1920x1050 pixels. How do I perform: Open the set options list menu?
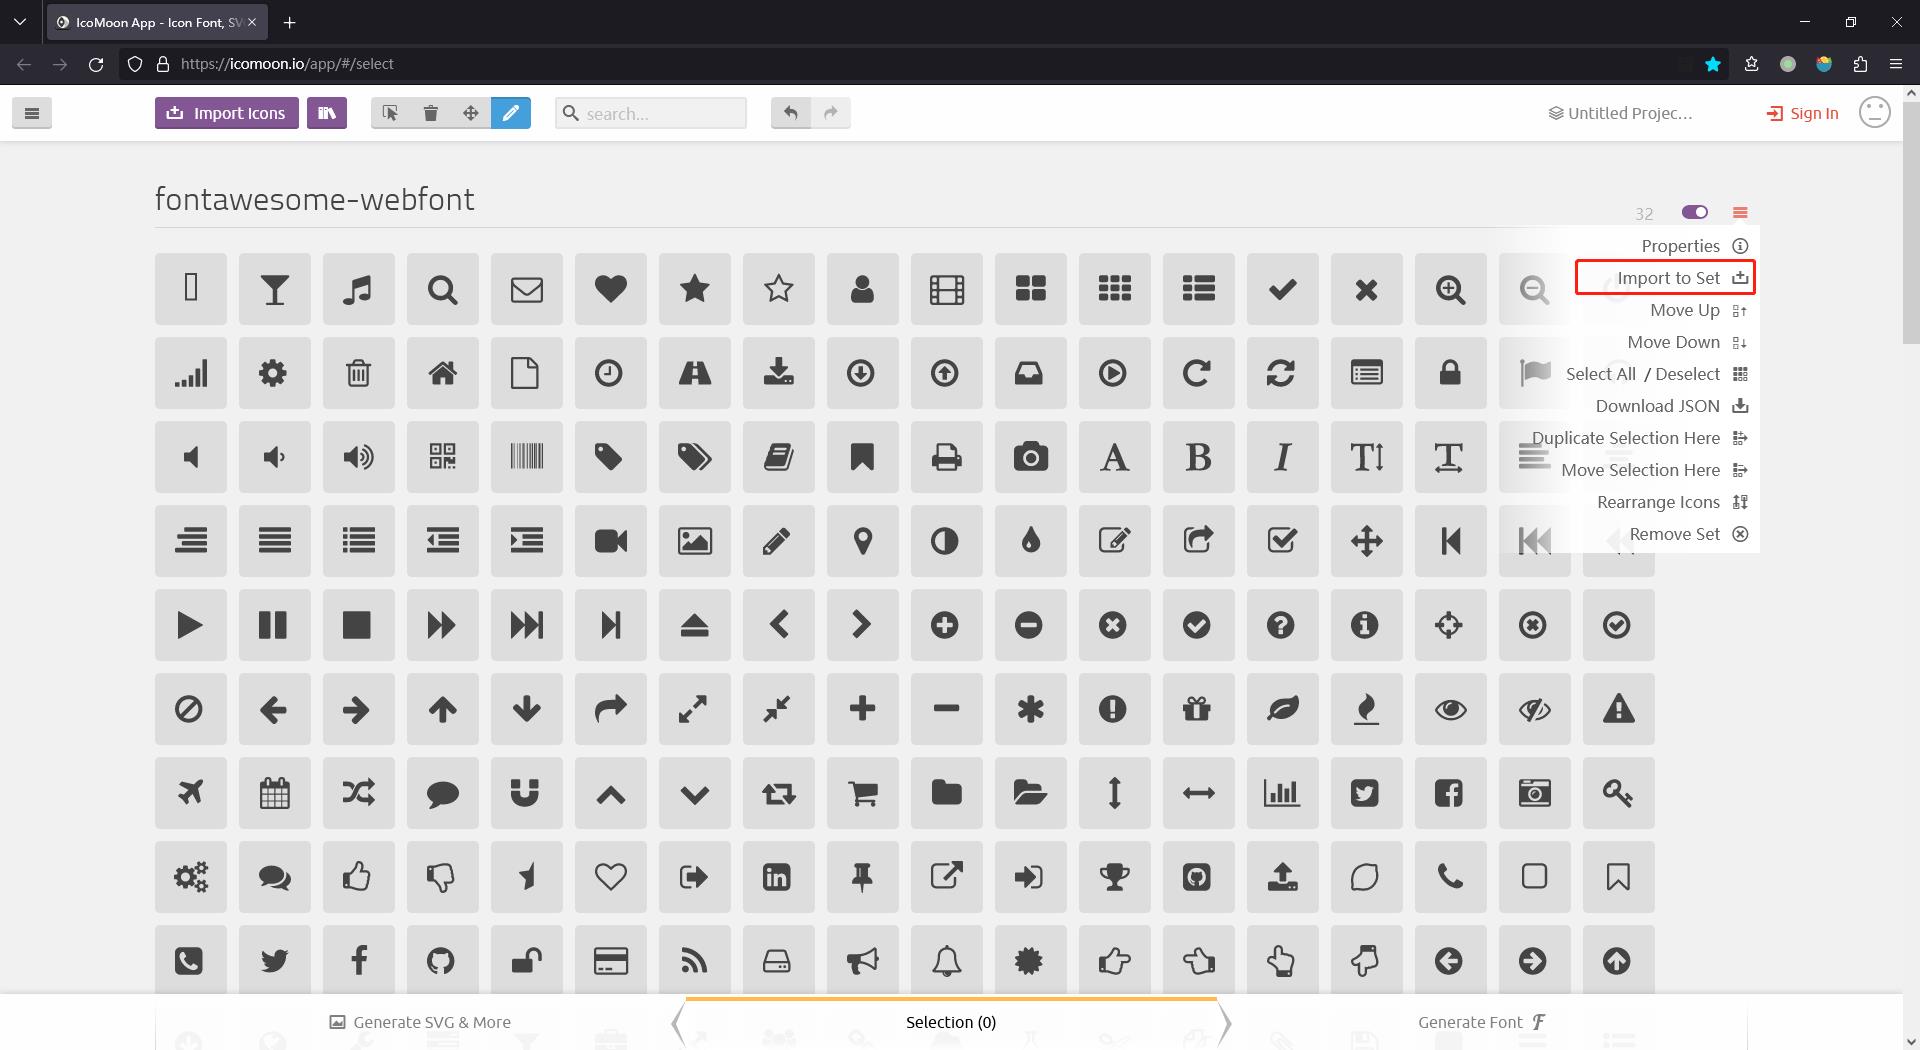1740,213
